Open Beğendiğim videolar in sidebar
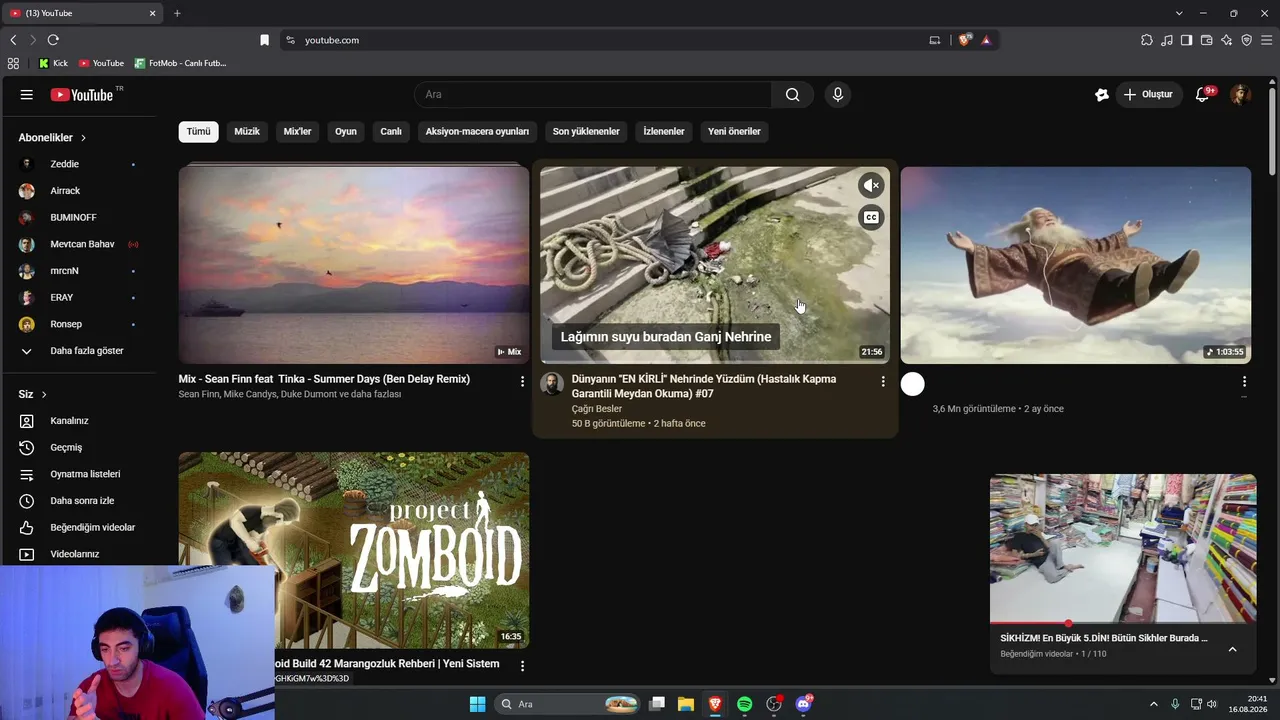Screen dimensions: 1280x720 click(x=78, y=528)
